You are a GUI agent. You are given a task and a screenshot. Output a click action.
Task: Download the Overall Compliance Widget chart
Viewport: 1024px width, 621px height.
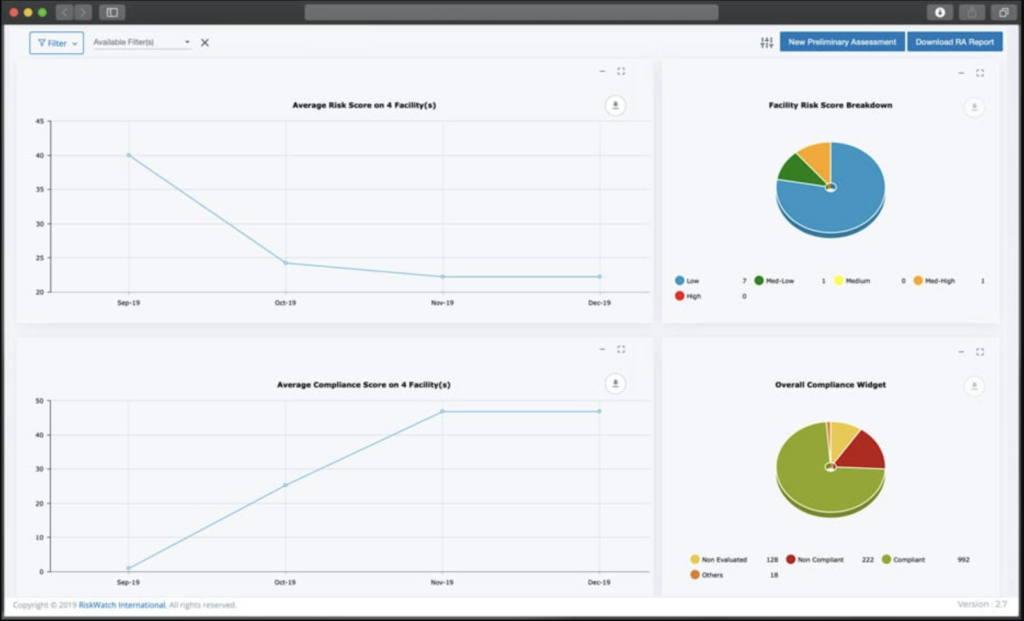tap(974, 386)
